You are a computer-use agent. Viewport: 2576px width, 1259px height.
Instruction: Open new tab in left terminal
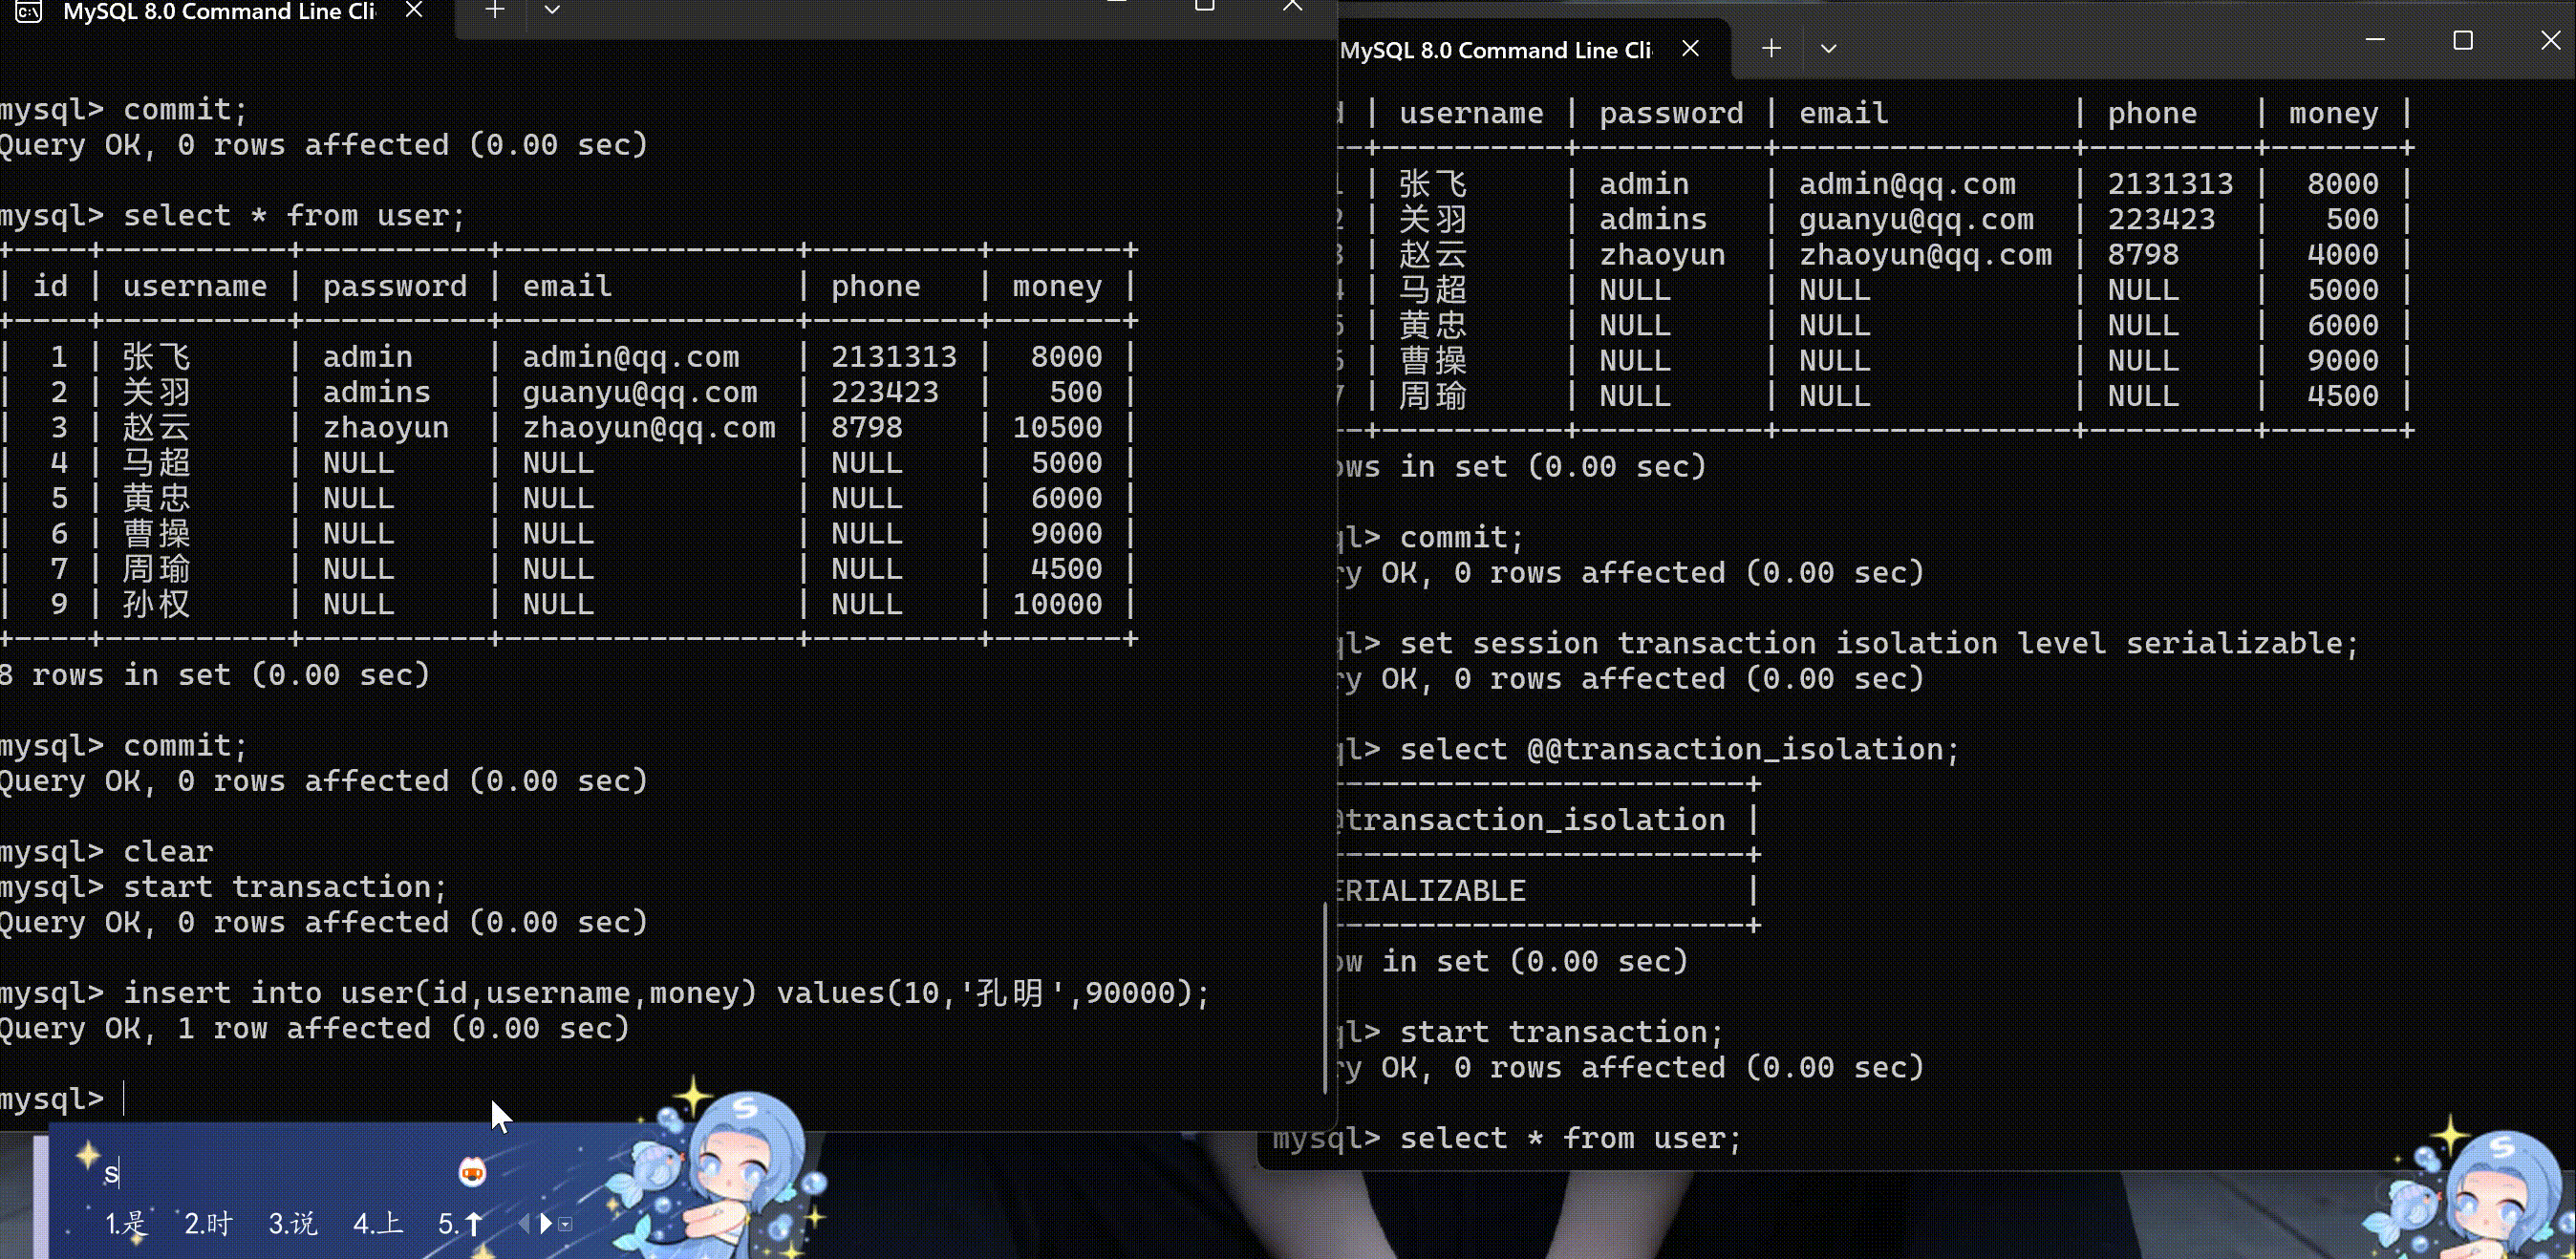point(494,10)
